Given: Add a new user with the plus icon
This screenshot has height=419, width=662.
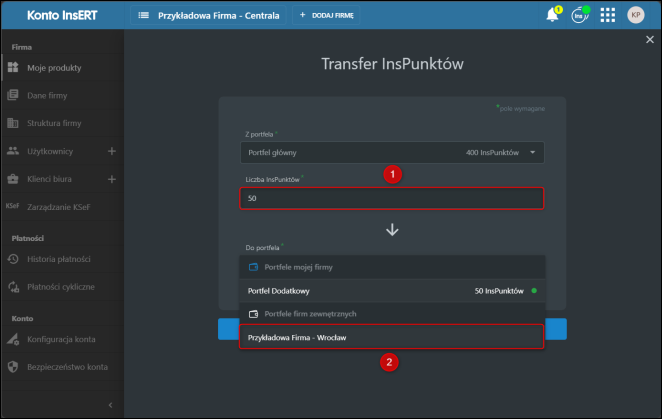Looking at the screenshot, I should pos(112,151).
